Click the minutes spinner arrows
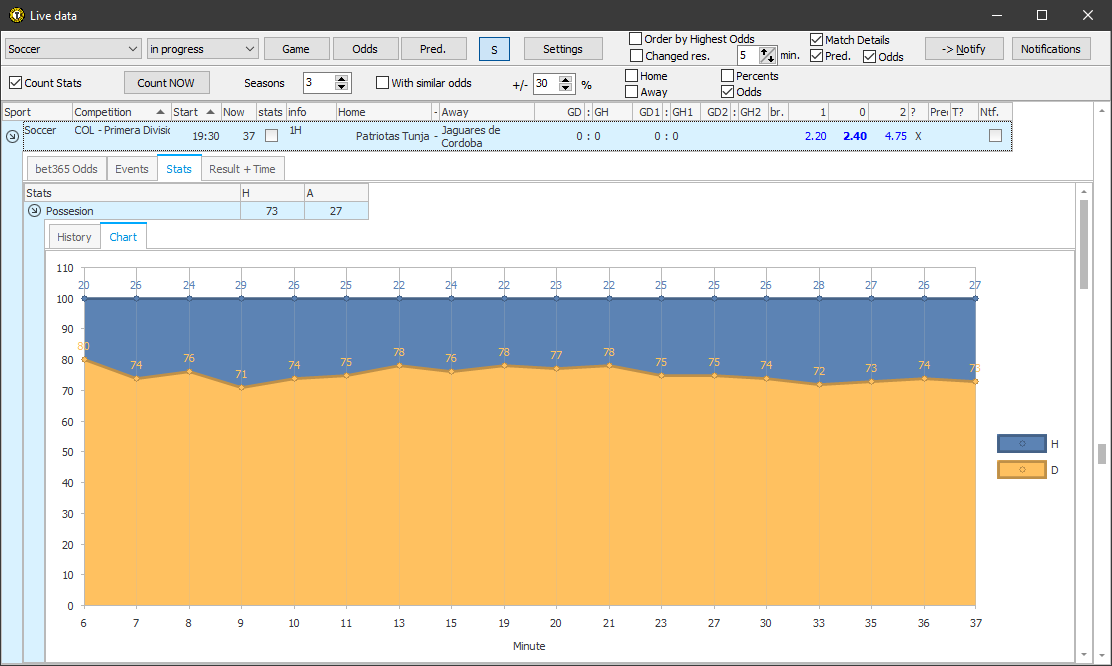Screen dimensions: 1112x666 point(767,55)
